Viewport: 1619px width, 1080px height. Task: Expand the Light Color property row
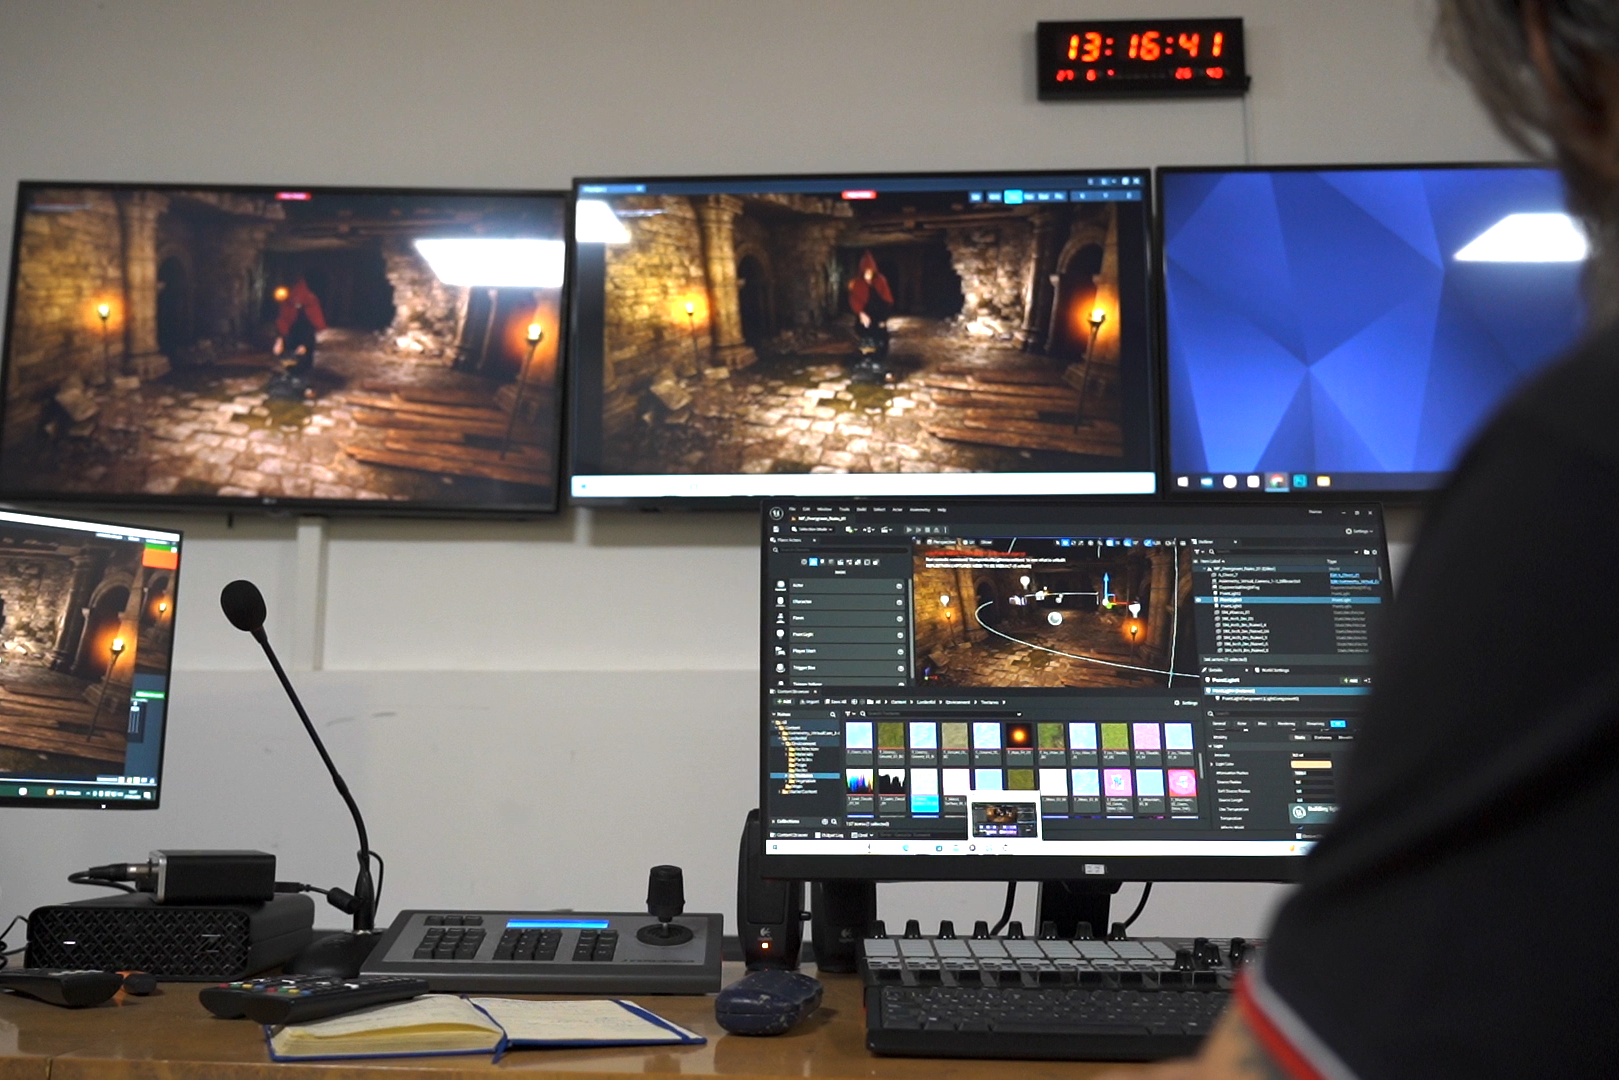click(x=1211, y=764)
